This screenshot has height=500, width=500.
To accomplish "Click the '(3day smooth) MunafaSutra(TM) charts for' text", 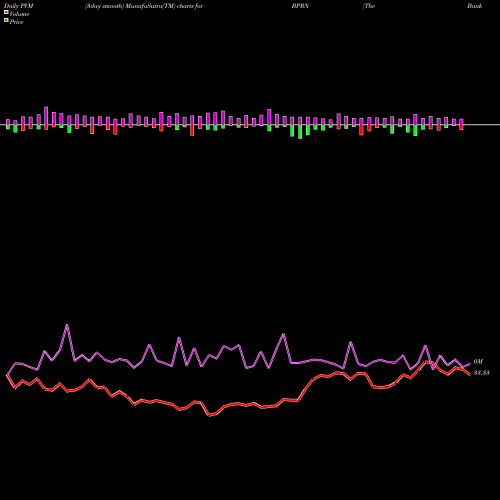I will pyautogui.click(x=144, y=6).
